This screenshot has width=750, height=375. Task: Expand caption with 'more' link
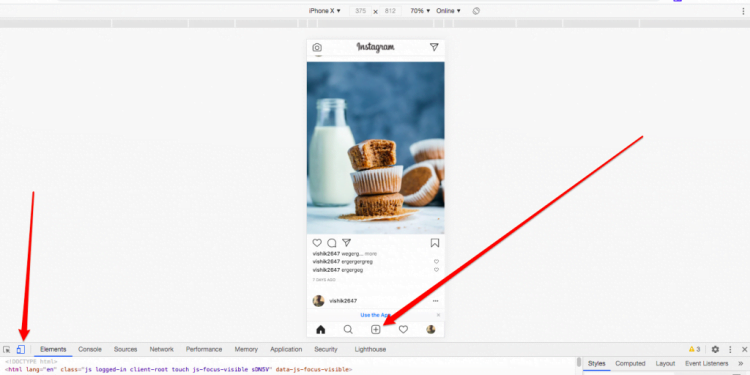(371, 254)
